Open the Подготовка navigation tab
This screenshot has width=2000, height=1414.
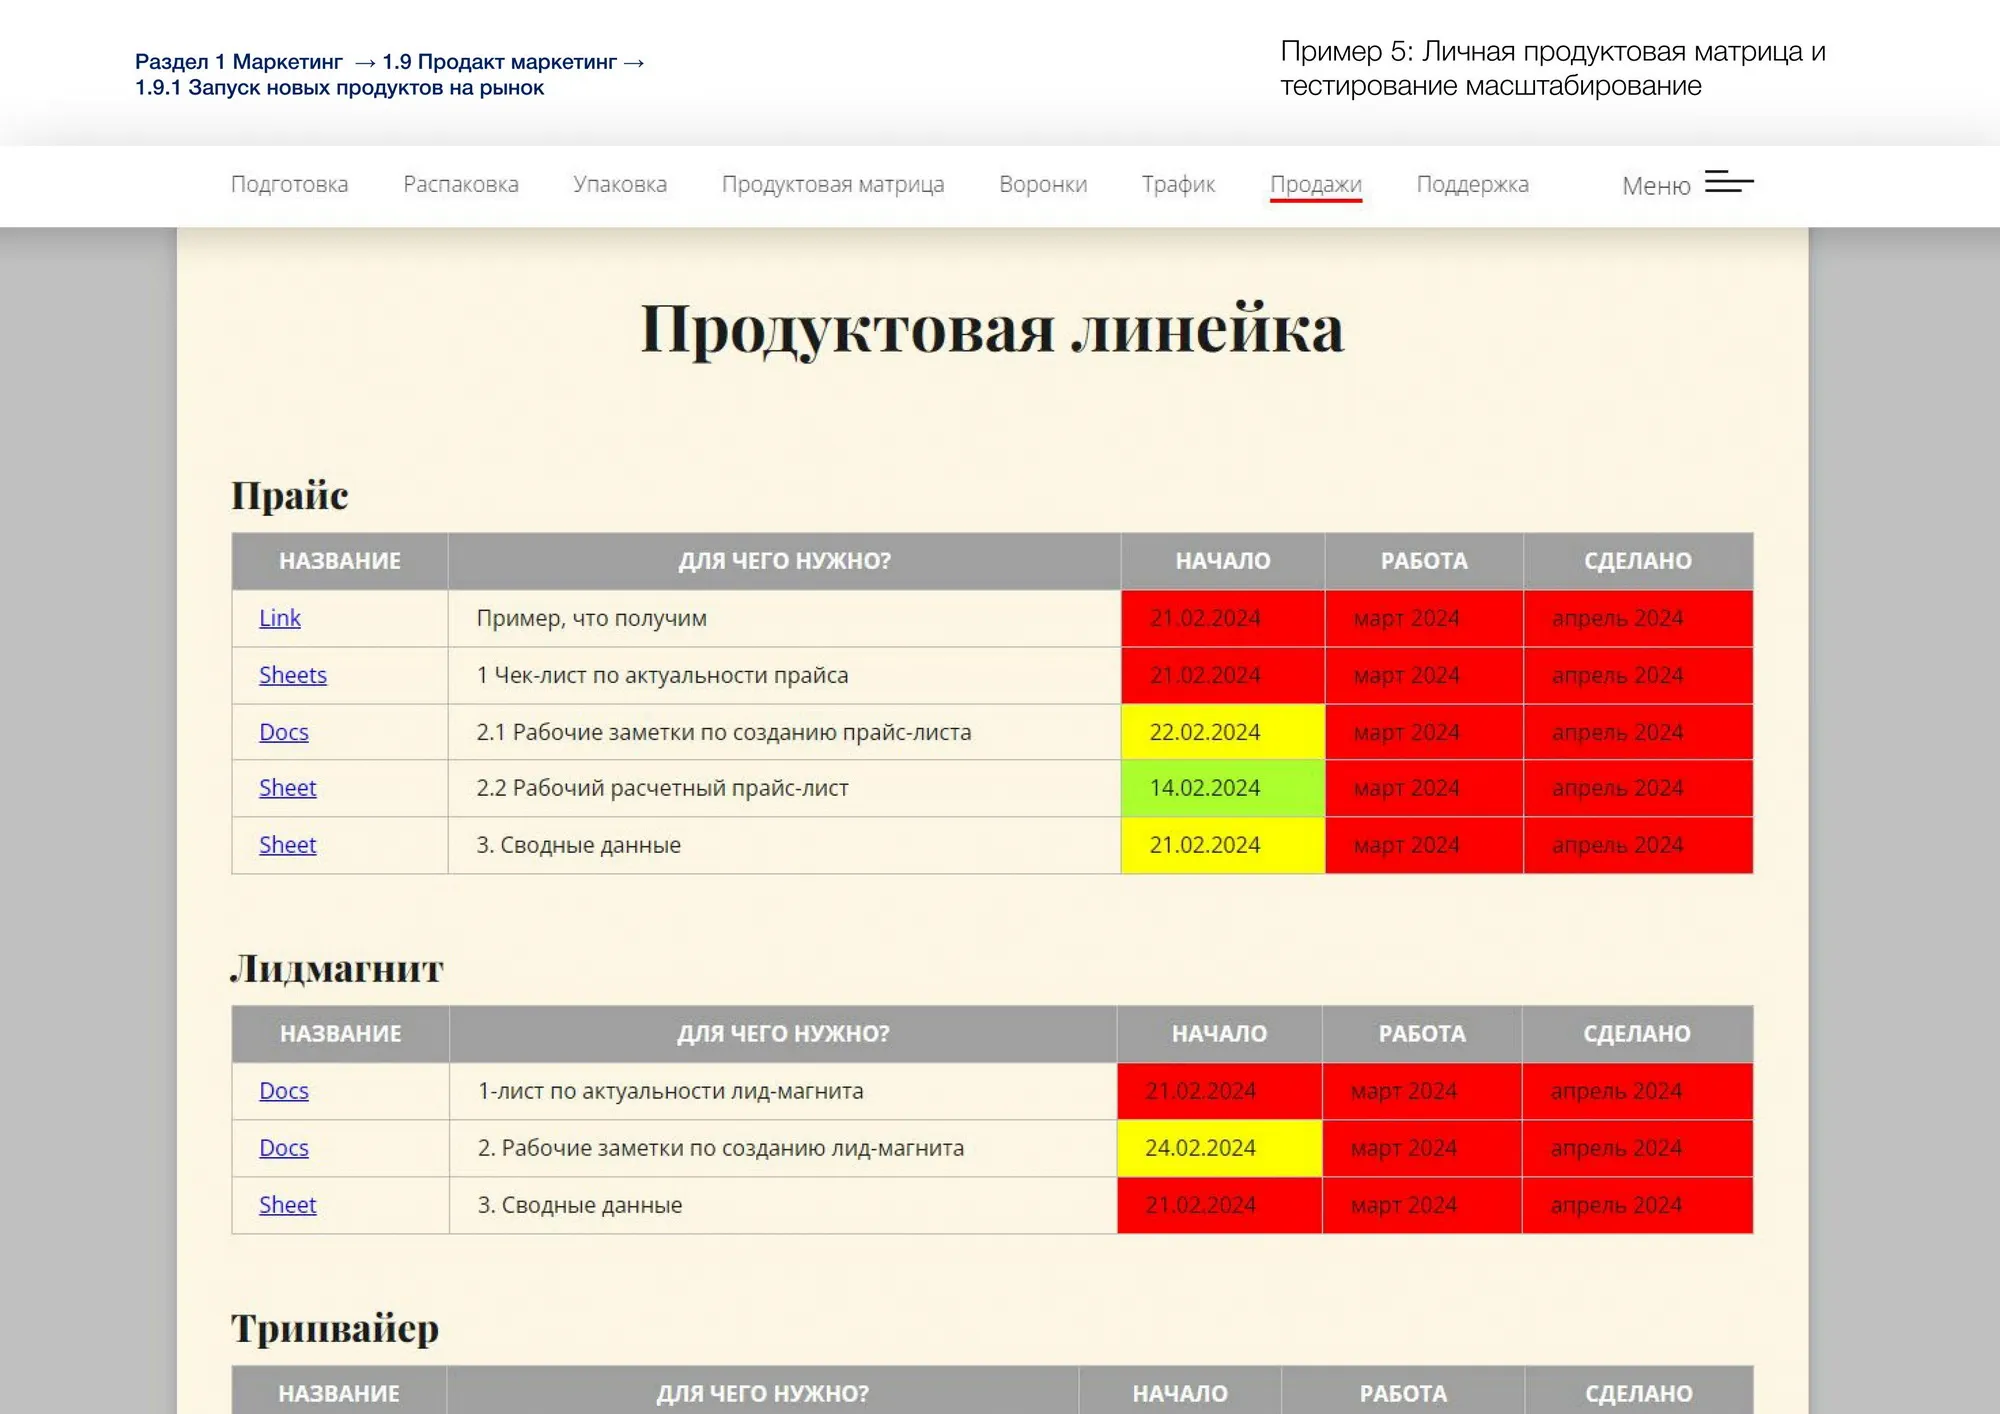point(289,184)
